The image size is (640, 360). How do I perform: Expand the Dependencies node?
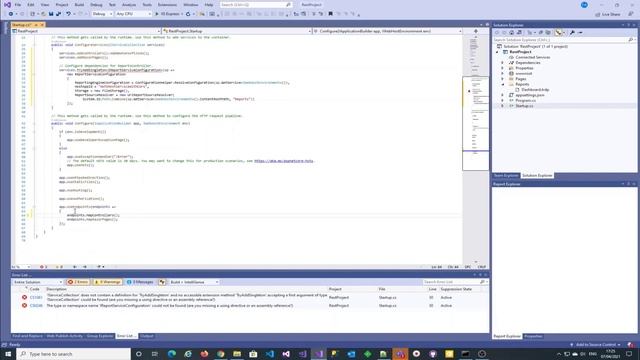[502, 63]
